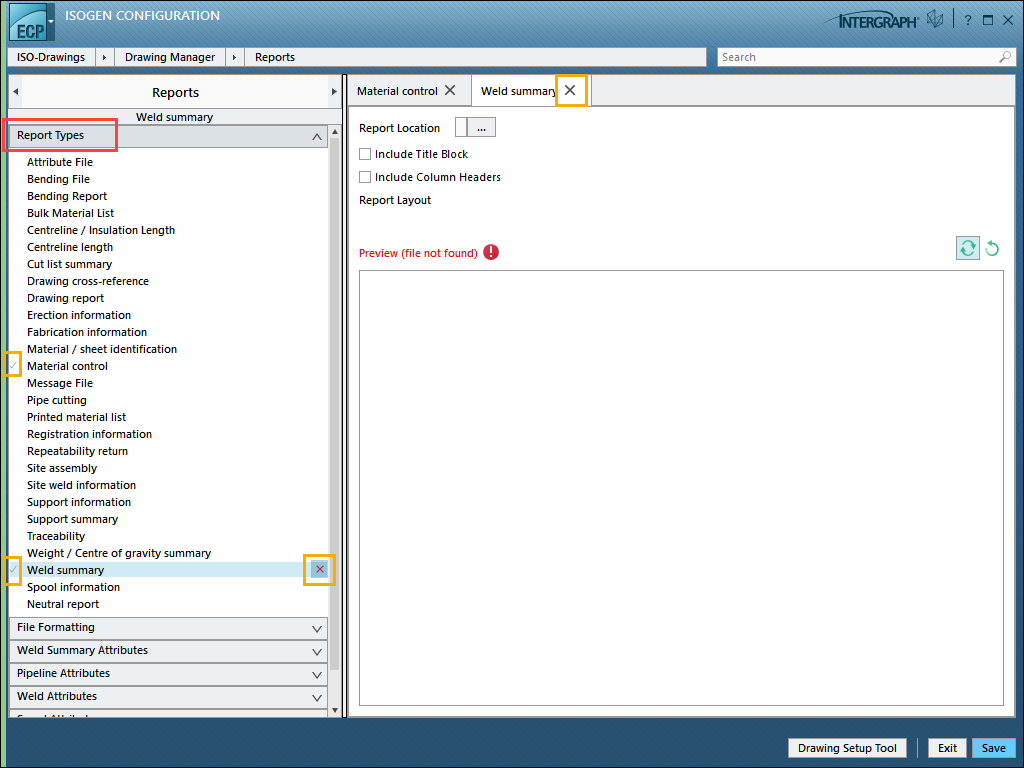The height and width of the screenshot is (768, 1024).
Task: Click the search magnifier icon
Action: pyautogui.click(x=1006, y=57)
